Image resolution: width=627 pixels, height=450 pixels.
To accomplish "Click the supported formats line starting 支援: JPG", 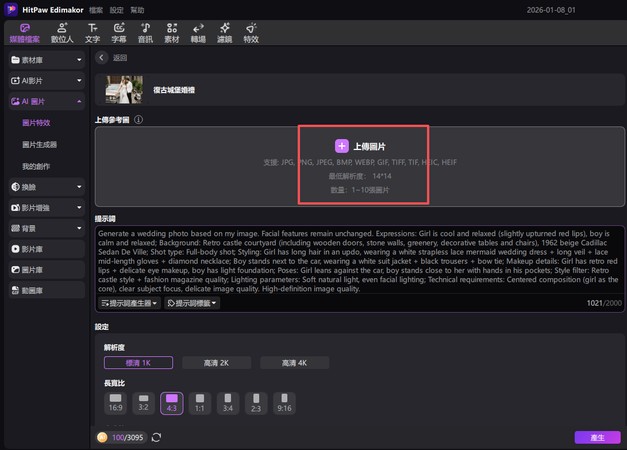I will 360,162.
